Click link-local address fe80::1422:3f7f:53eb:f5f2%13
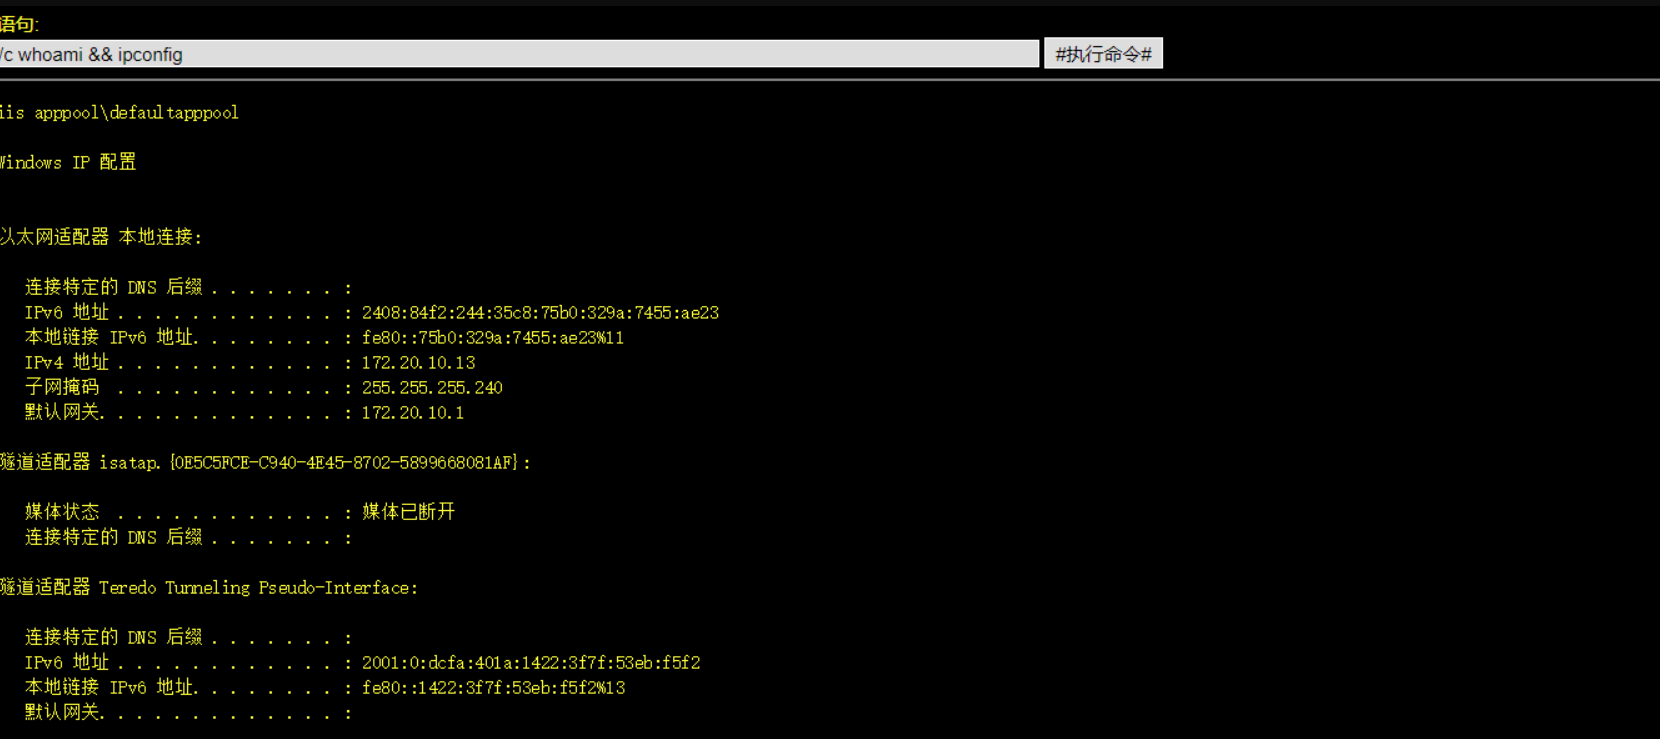 (493, 688)
